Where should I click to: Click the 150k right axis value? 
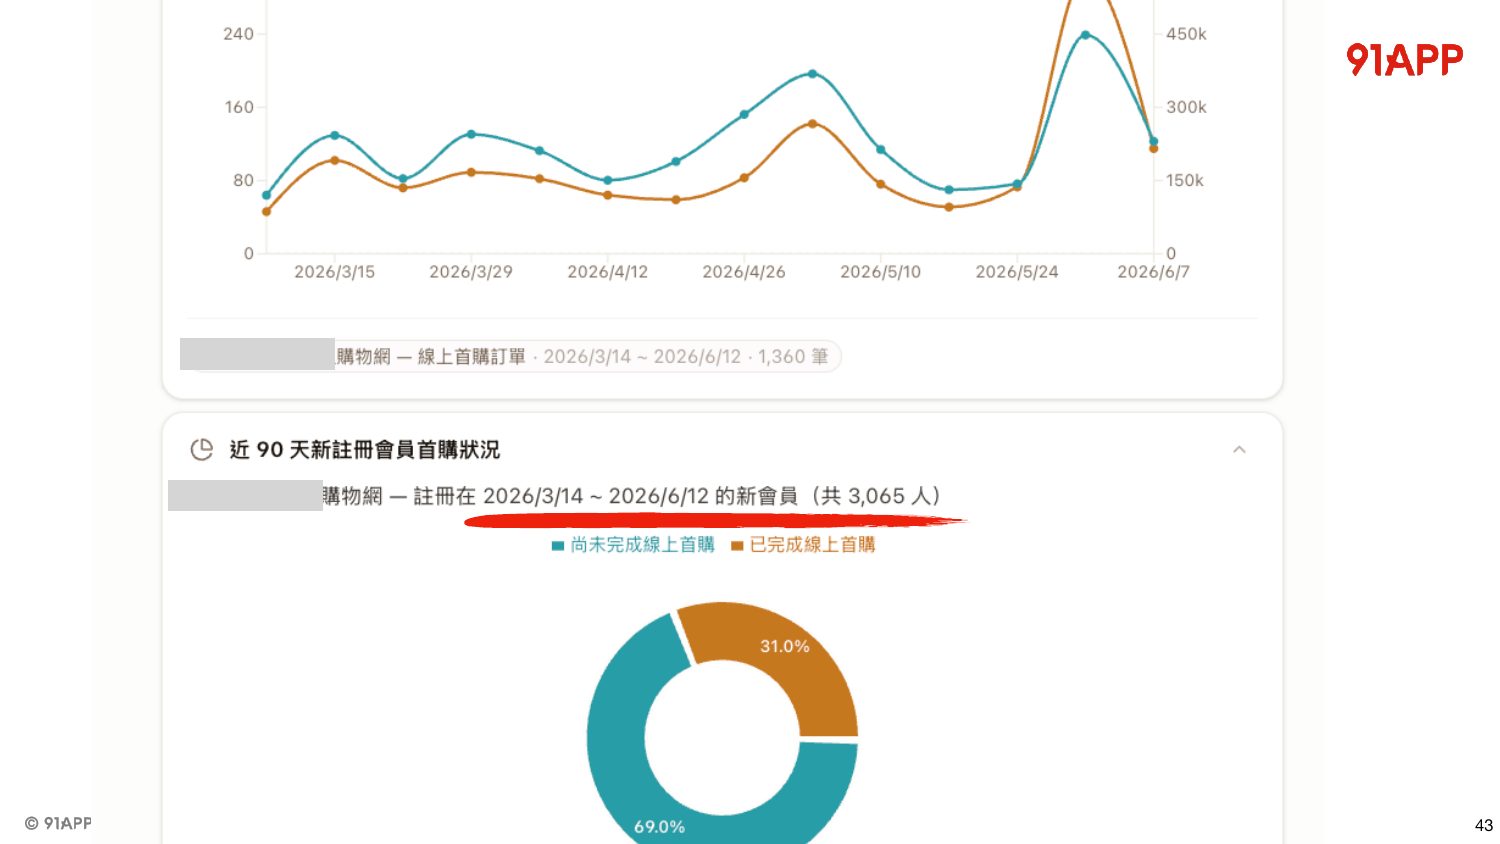pyautogui.click(x=1185, y=180)
